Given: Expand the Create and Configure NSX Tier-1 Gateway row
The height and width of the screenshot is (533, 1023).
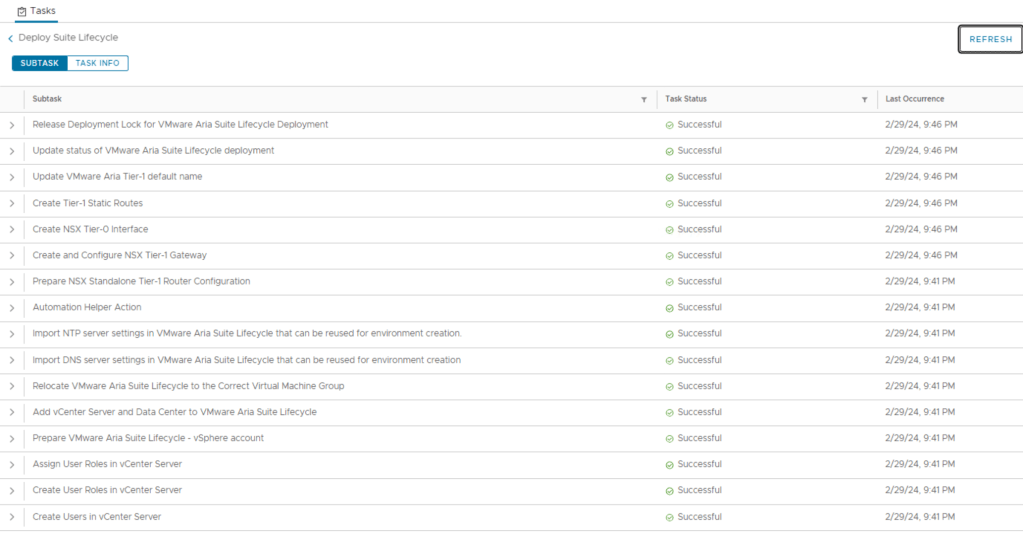Looking at the screenshot, I should [x=12, y=256].
